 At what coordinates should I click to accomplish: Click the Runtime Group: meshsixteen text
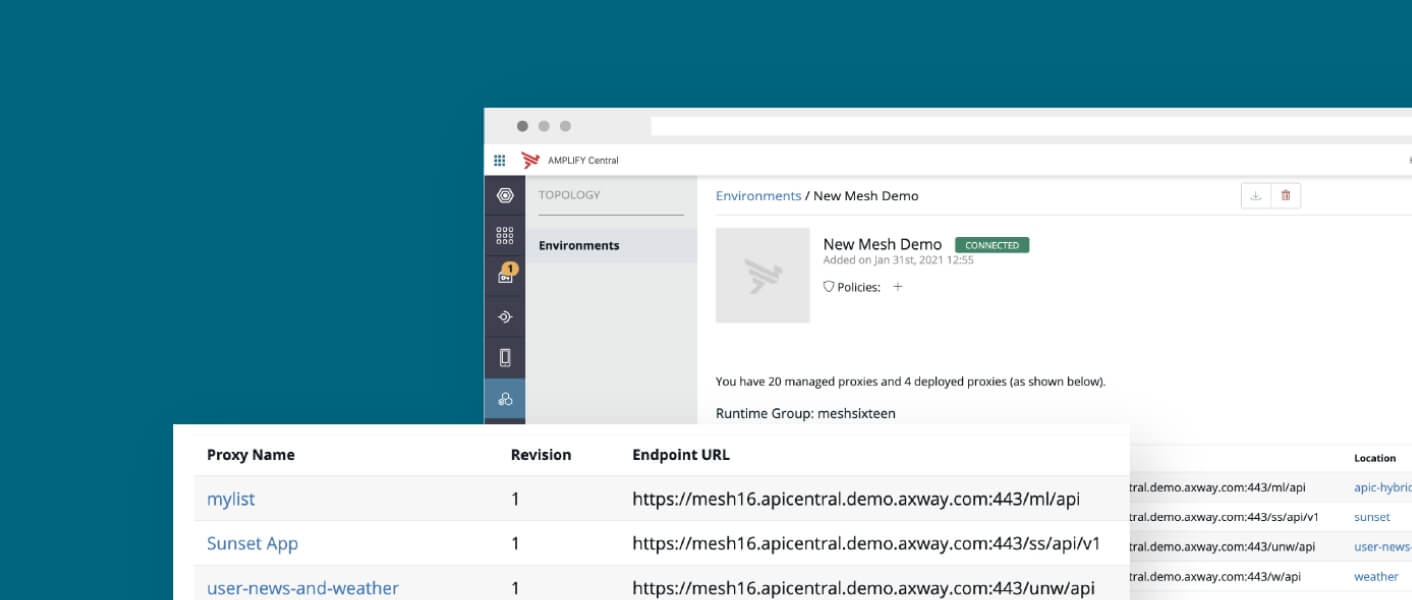coord(806,413)
